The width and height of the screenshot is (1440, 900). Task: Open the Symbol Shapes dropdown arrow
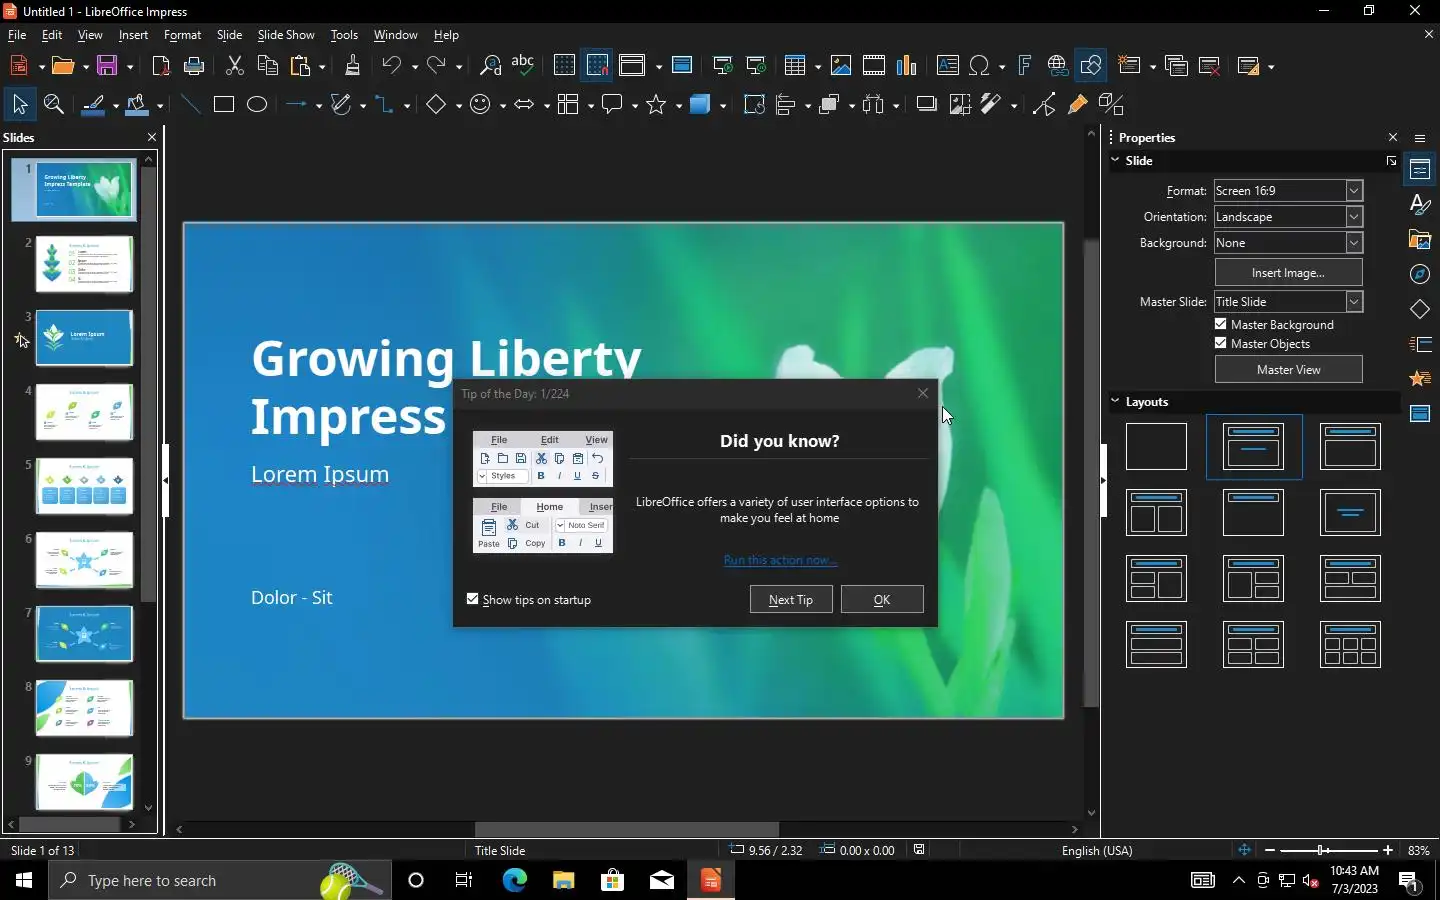[503, 105]
